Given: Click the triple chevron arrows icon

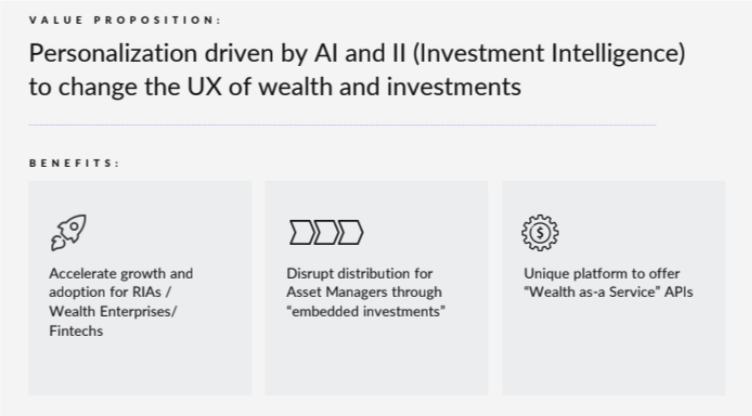Looking at the screenshot, I should click(325, 233).
